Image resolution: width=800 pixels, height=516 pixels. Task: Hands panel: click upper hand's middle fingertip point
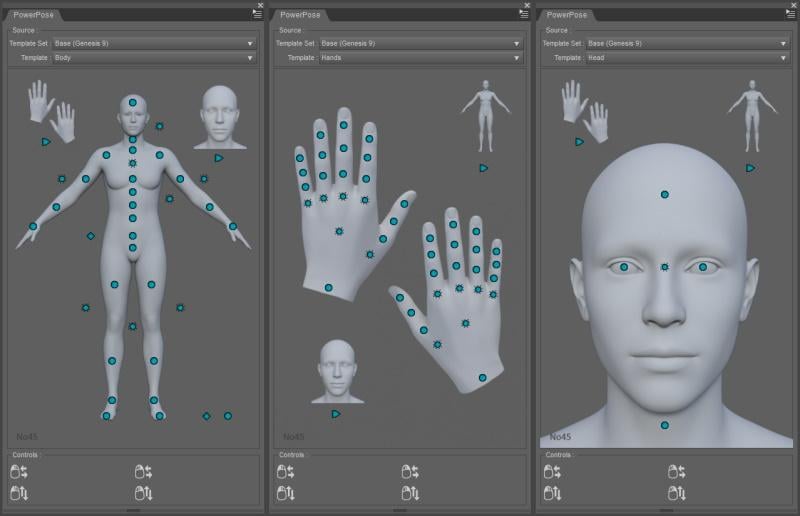tap(344, 125)
